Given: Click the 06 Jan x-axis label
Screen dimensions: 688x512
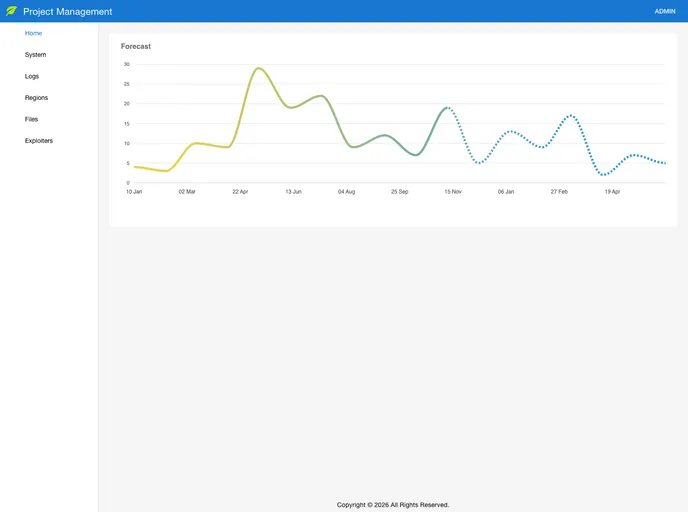Looking at the screenshot, I should click(506, 192).
